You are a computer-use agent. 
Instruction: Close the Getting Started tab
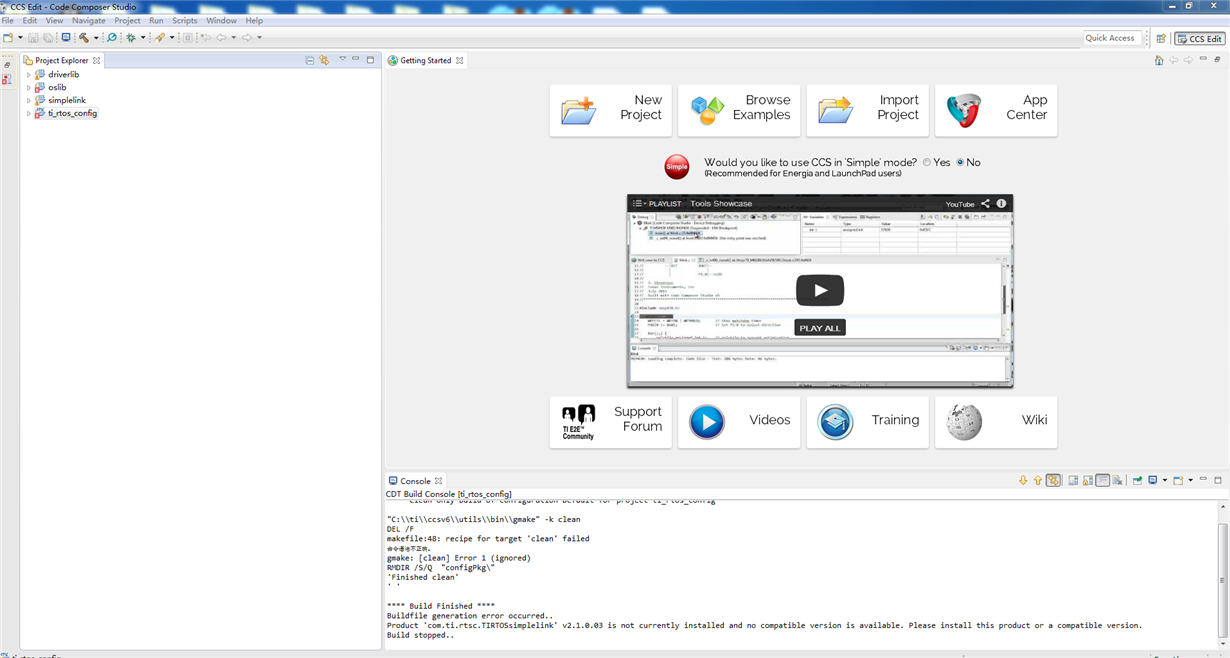pyautogui.click(x=460, y=61)
